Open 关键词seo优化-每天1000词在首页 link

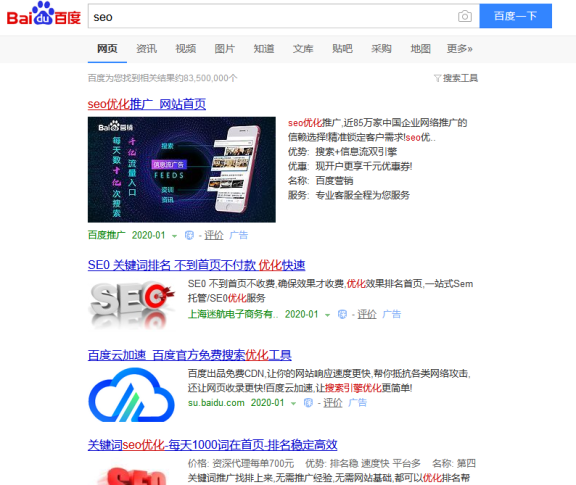(212, 445)
